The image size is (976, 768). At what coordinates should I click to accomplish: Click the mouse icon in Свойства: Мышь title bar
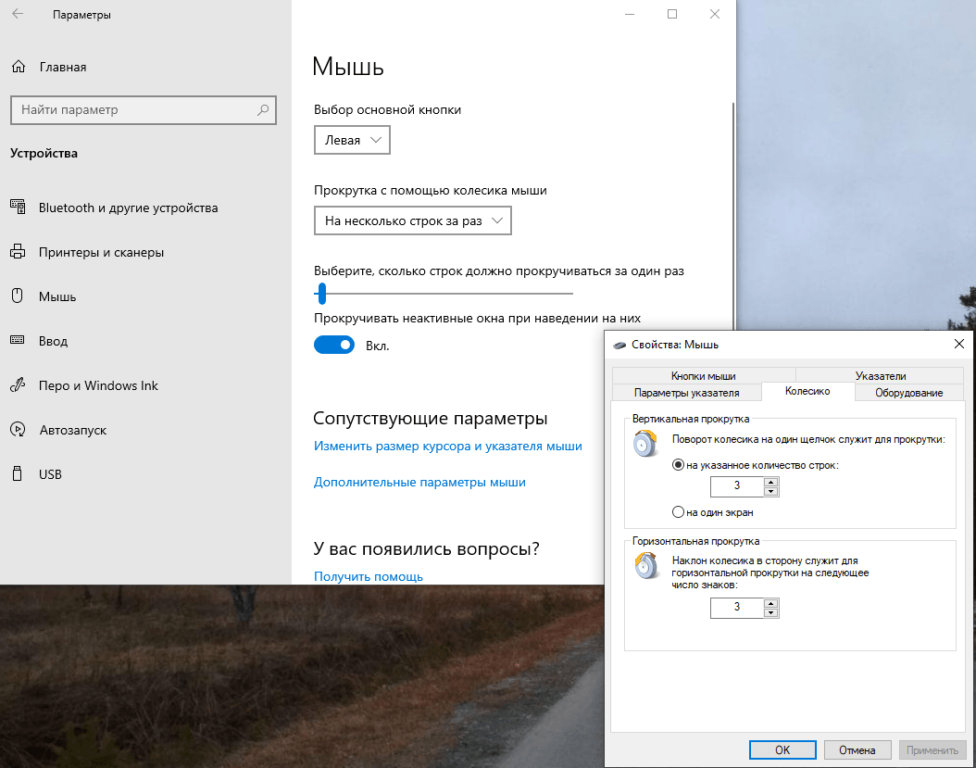pyautogui.click(x=619, y=345)
